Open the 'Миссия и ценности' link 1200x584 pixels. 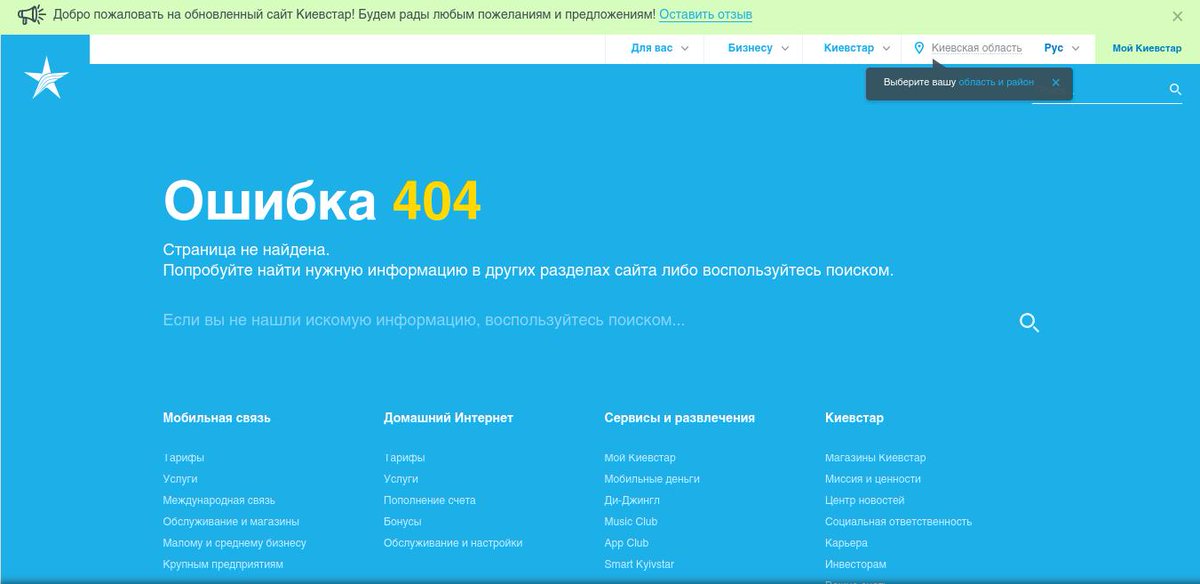pos(873,479)
